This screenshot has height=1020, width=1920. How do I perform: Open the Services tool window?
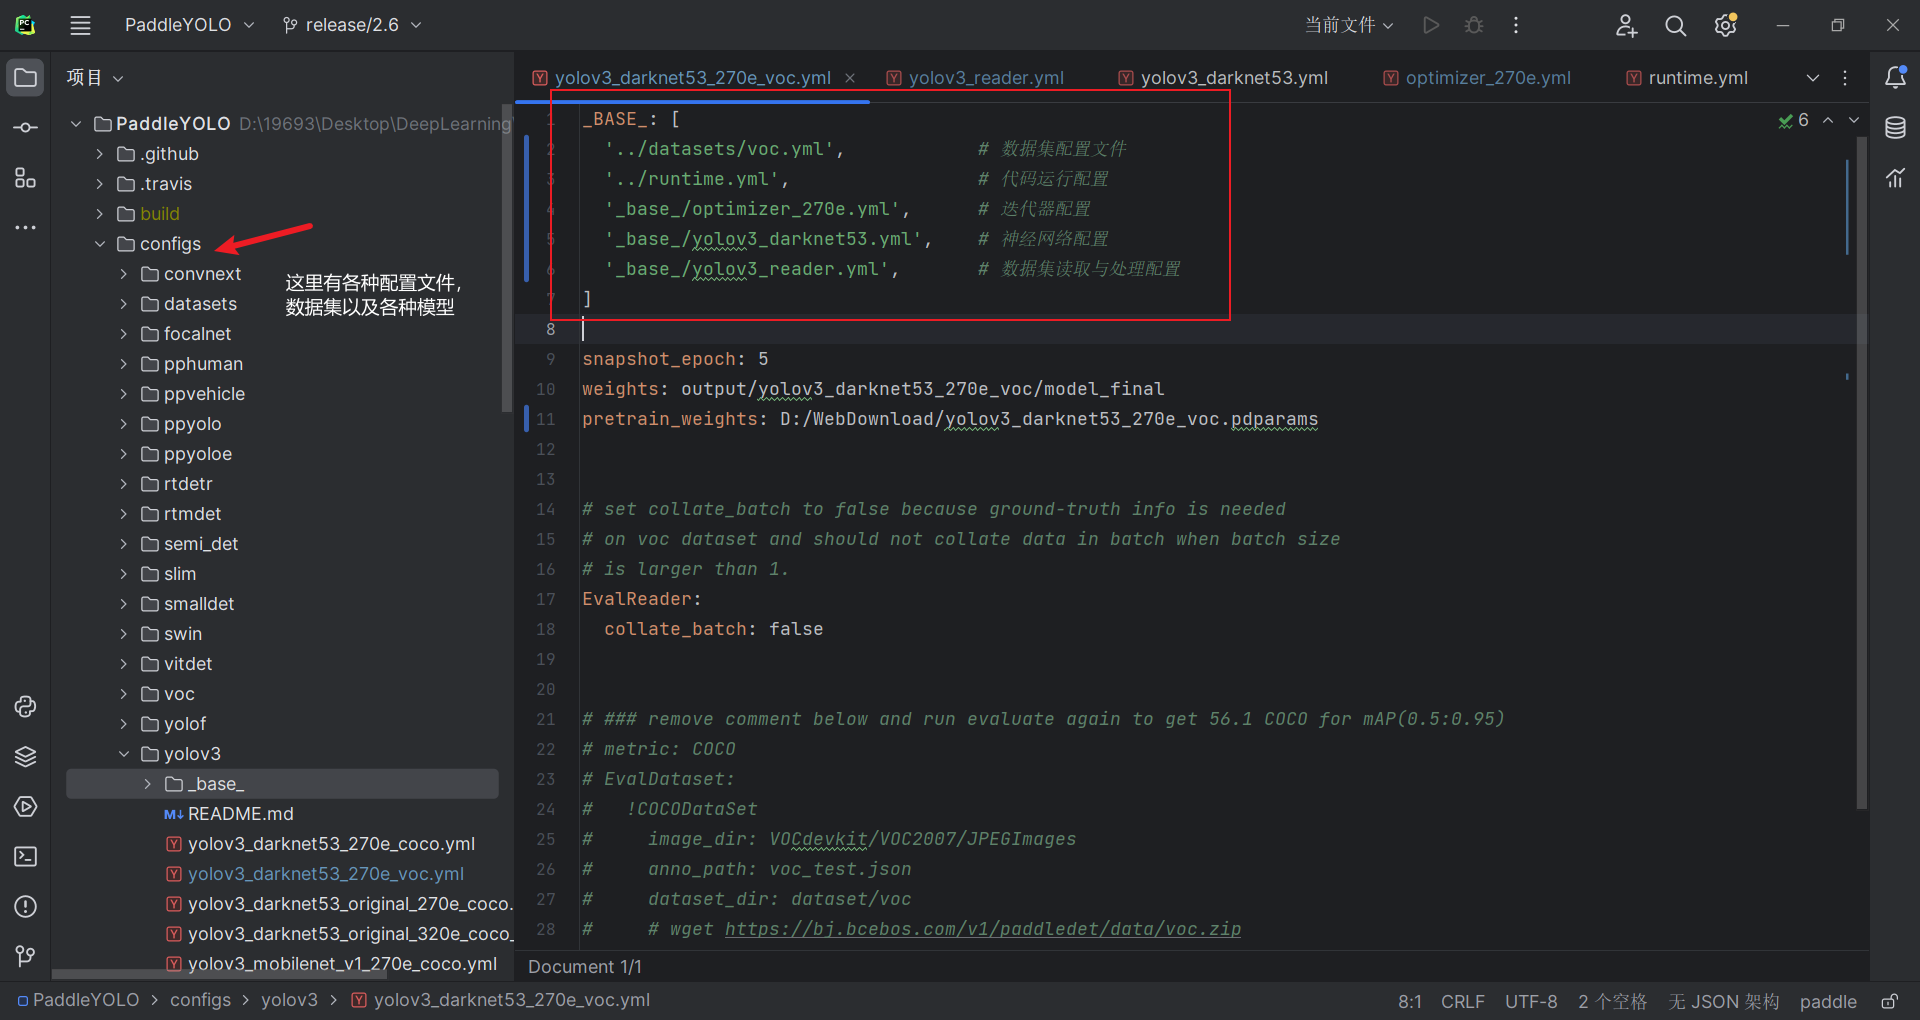pos(26,807)
